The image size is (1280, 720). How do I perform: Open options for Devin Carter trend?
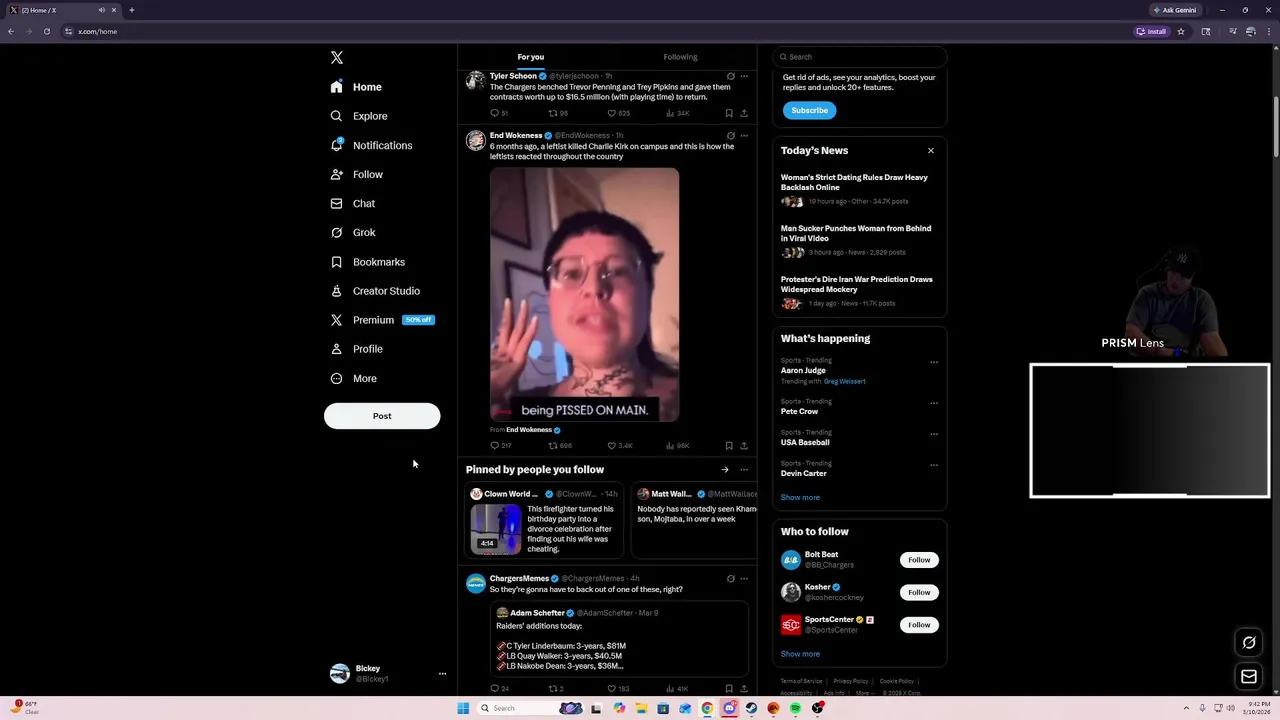click(934, 465)
